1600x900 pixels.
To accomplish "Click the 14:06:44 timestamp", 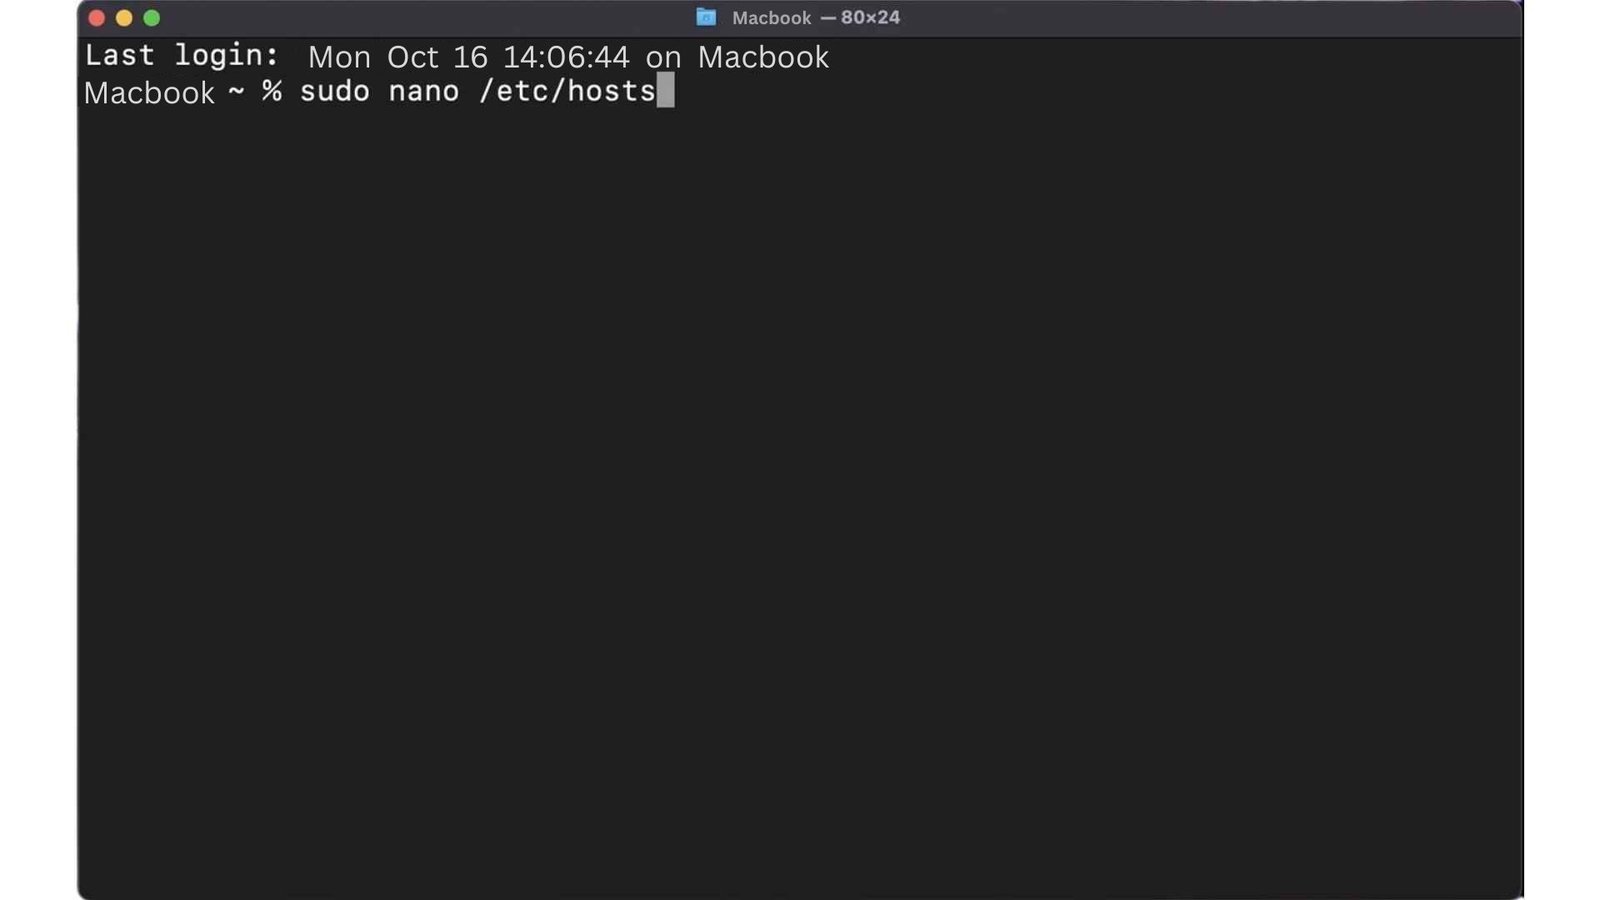I will click(566, 57).
